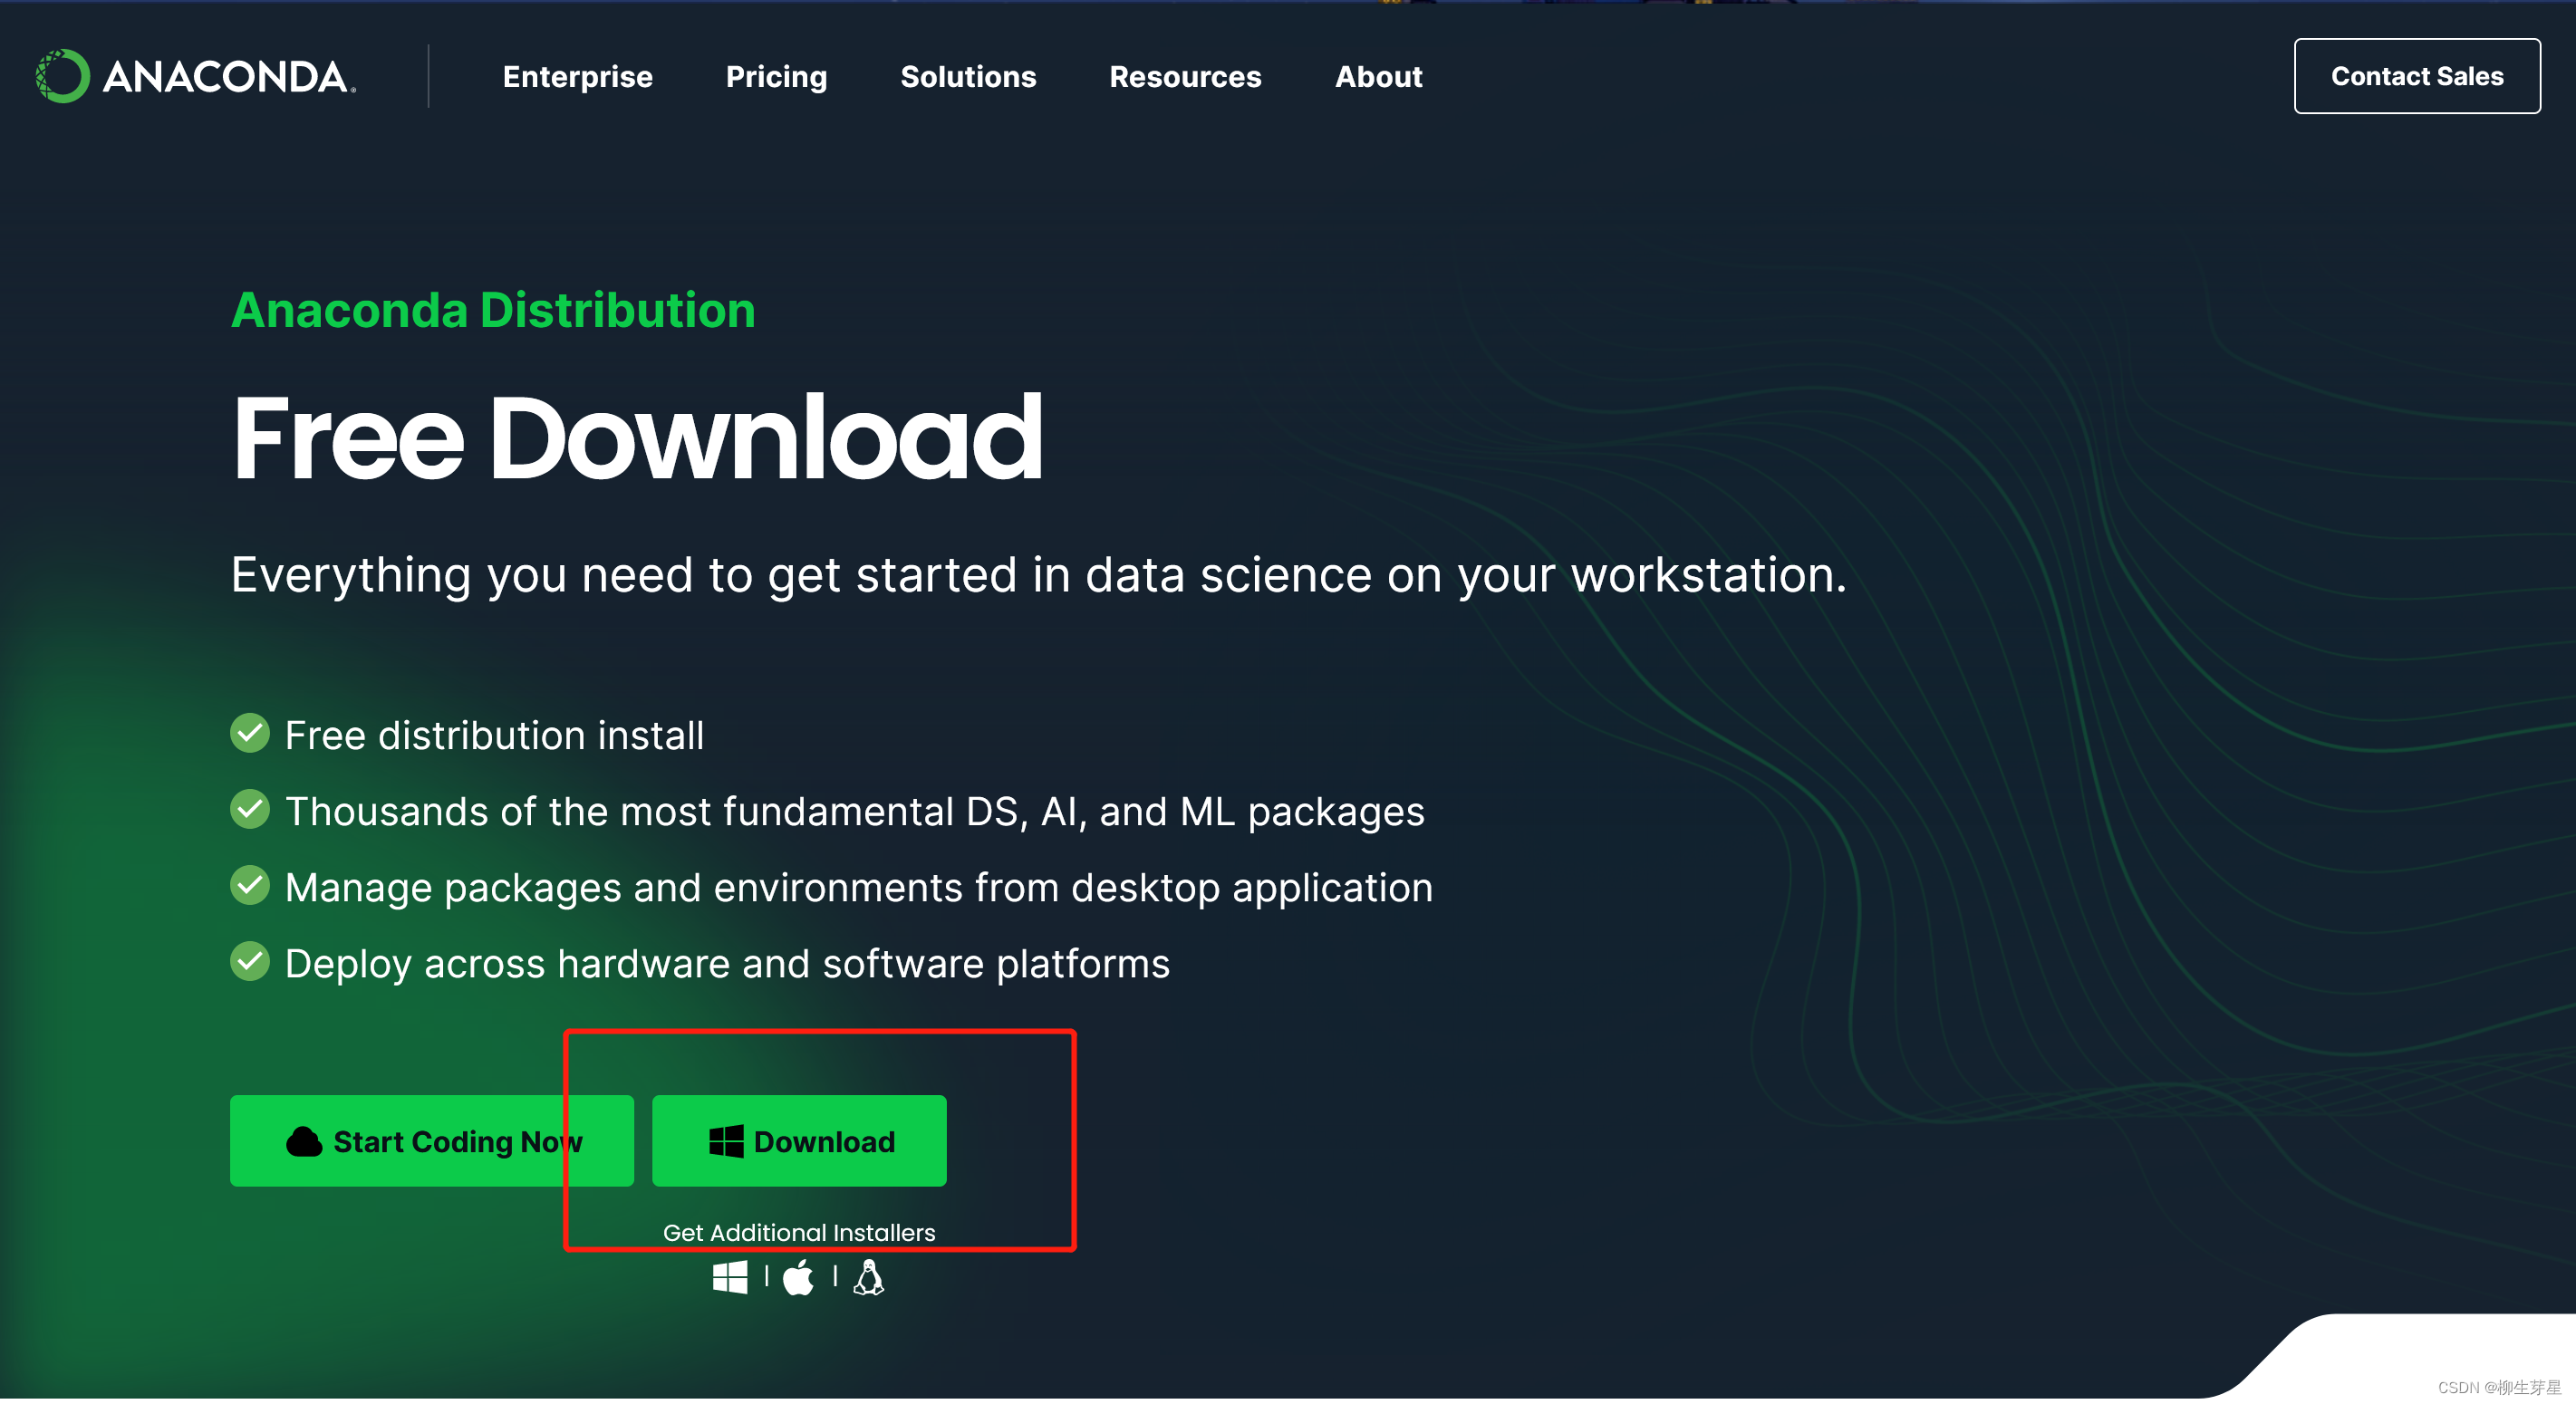Click the ANACONDA wordmark to go home

227,77
